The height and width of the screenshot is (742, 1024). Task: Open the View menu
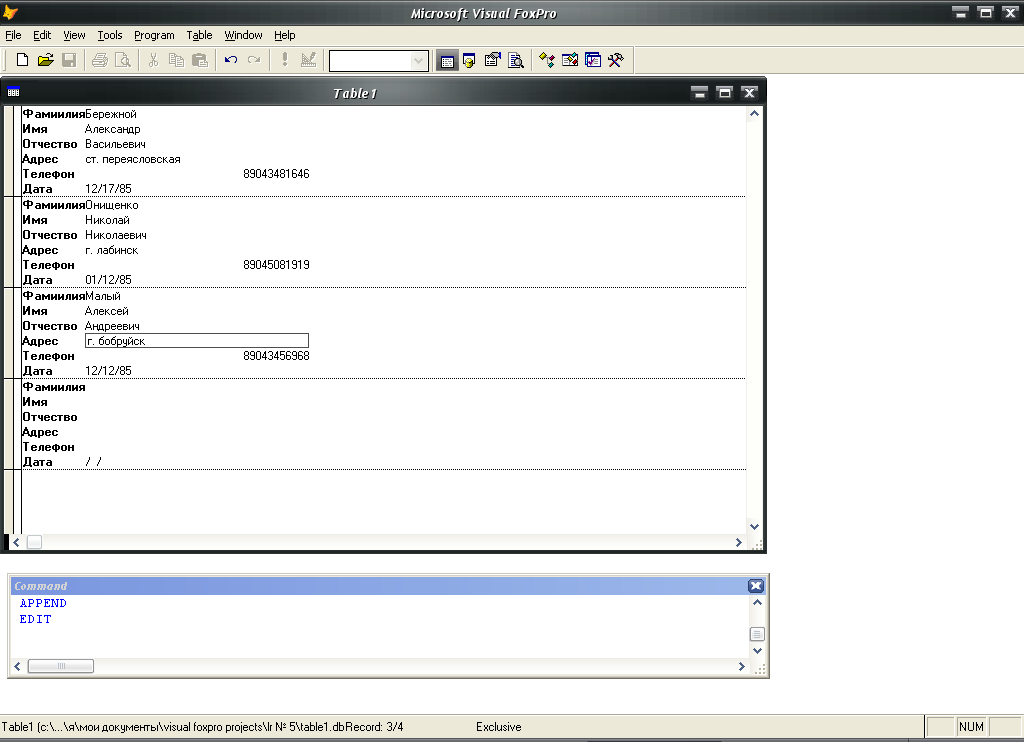tap(74, 35)
